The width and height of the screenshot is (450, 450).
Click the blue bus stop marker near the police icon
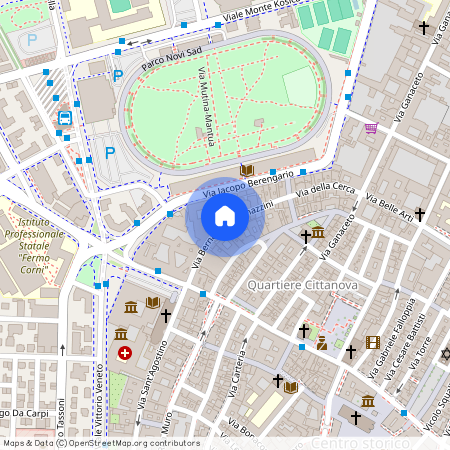pyautogui.click(x=302, y=347)
